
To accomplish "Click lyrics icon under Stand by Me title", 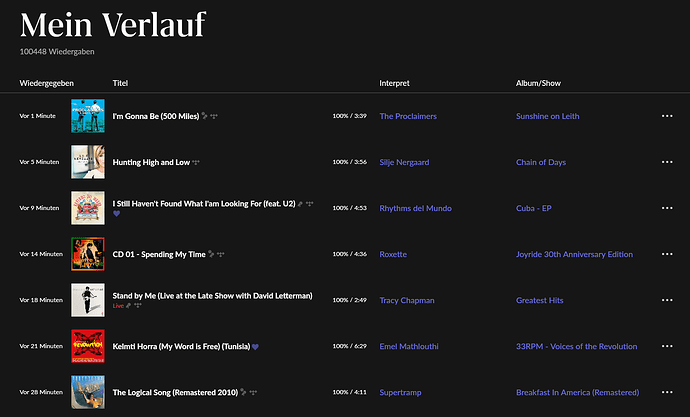I will (x=128, y=305).
